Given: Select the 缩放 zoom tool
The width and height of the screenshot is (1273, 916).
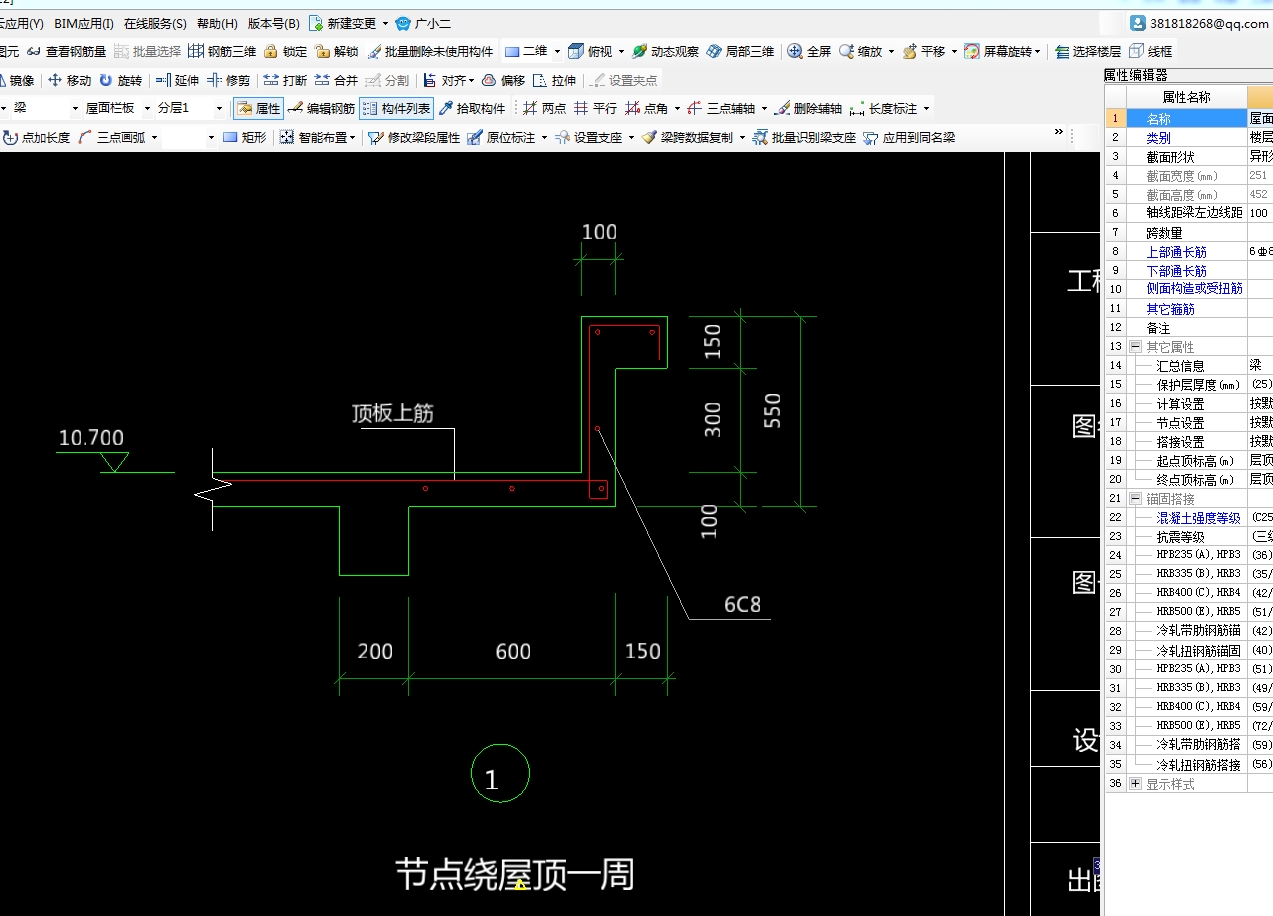Looking at the screenshot, I should click(x=860, y=51).
